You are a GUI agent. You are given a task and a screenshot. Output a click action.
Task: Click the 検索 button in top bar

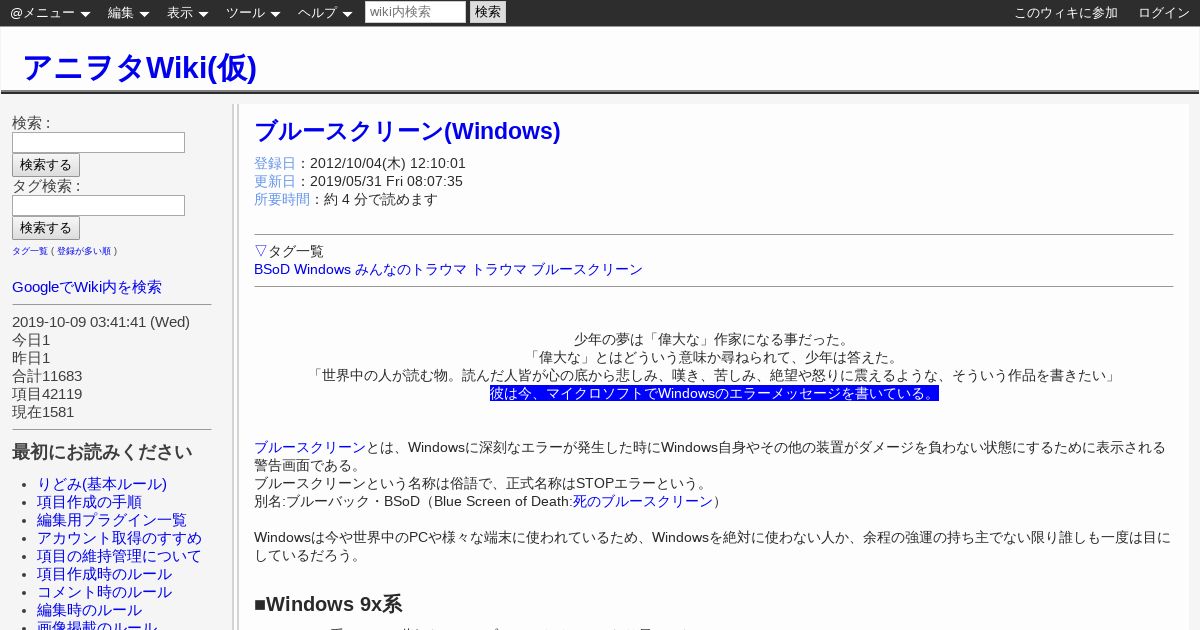tap(488, 12)
